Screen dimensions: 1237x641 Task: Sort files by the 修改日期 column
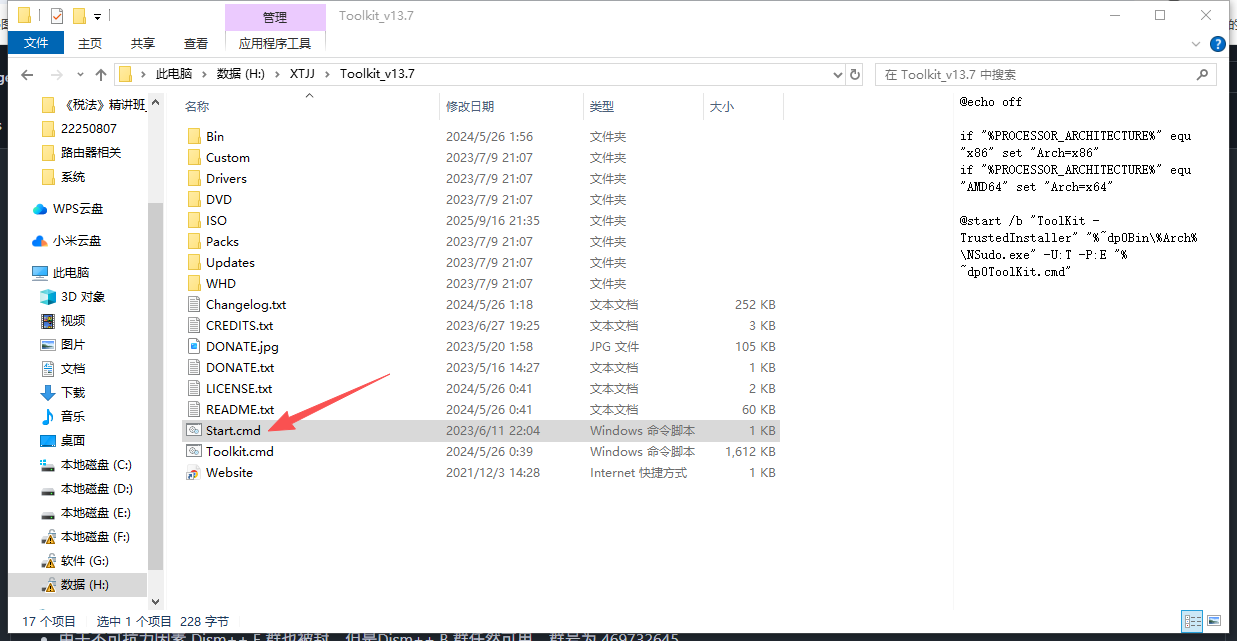[470, 106]
